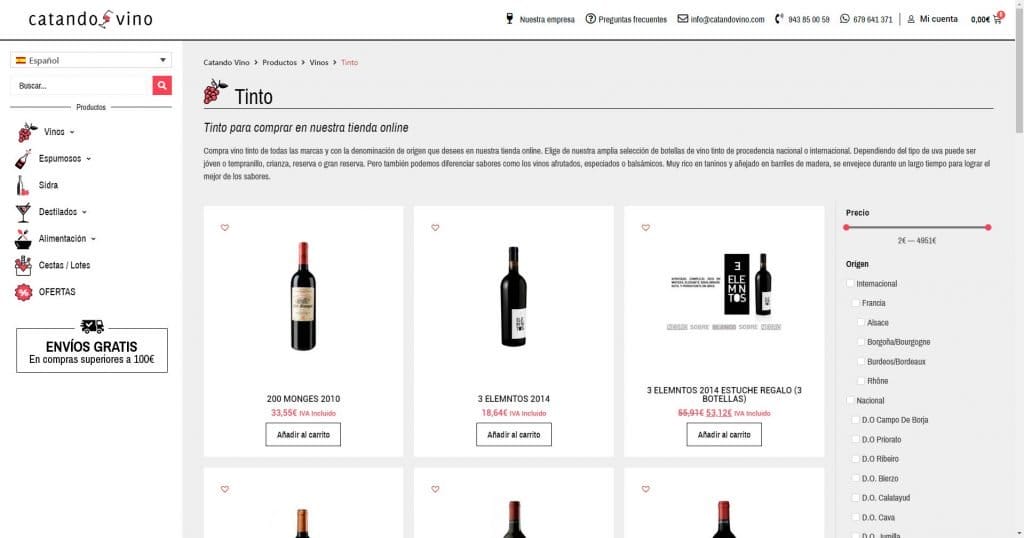Open the shopping cart icon

pyautogui.click(x=997, y=19)
